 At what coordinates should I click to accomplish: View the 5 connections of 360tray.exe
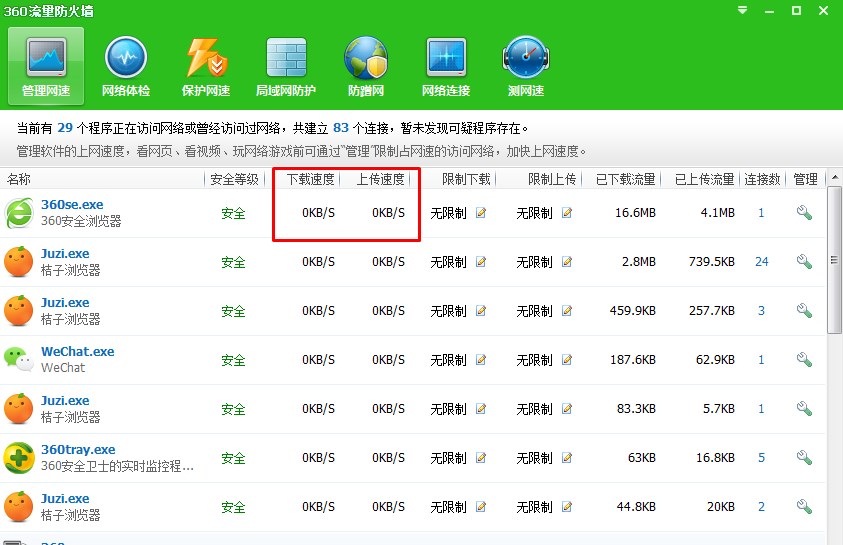(x=761, y=458)
